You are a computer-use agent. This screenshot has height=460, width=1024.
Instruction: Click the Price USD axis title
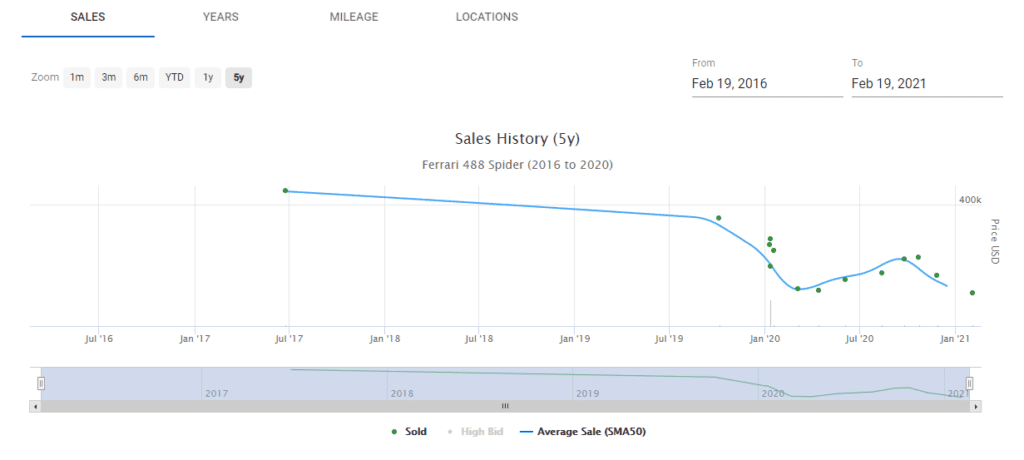coord(995,241)
